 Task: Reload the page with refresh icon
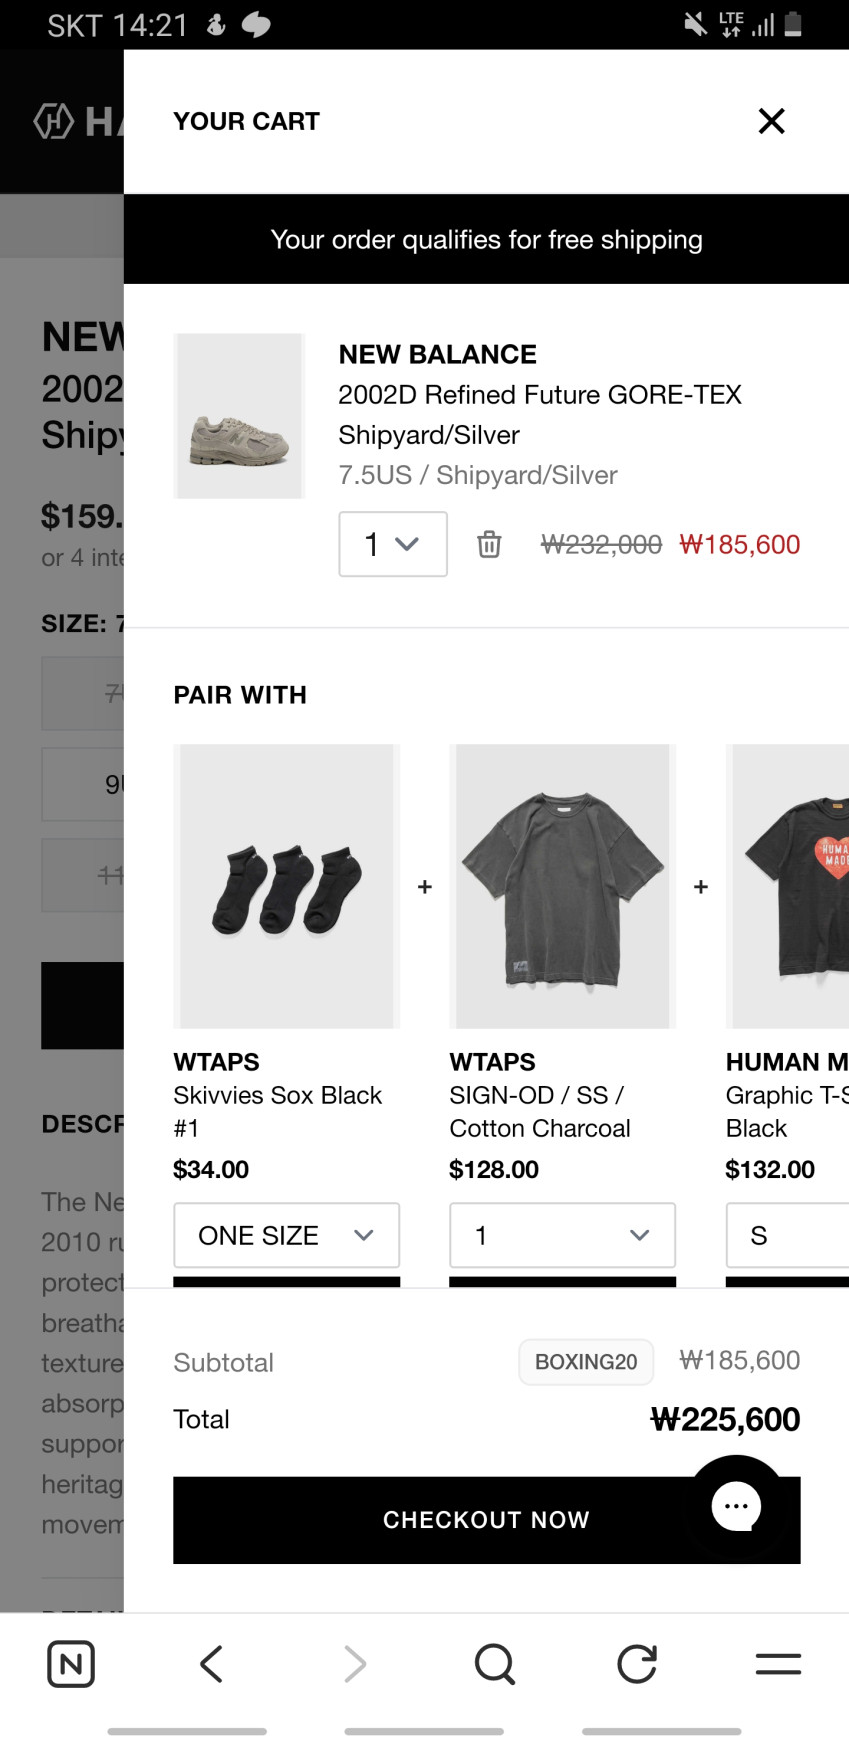(637, 1664)
